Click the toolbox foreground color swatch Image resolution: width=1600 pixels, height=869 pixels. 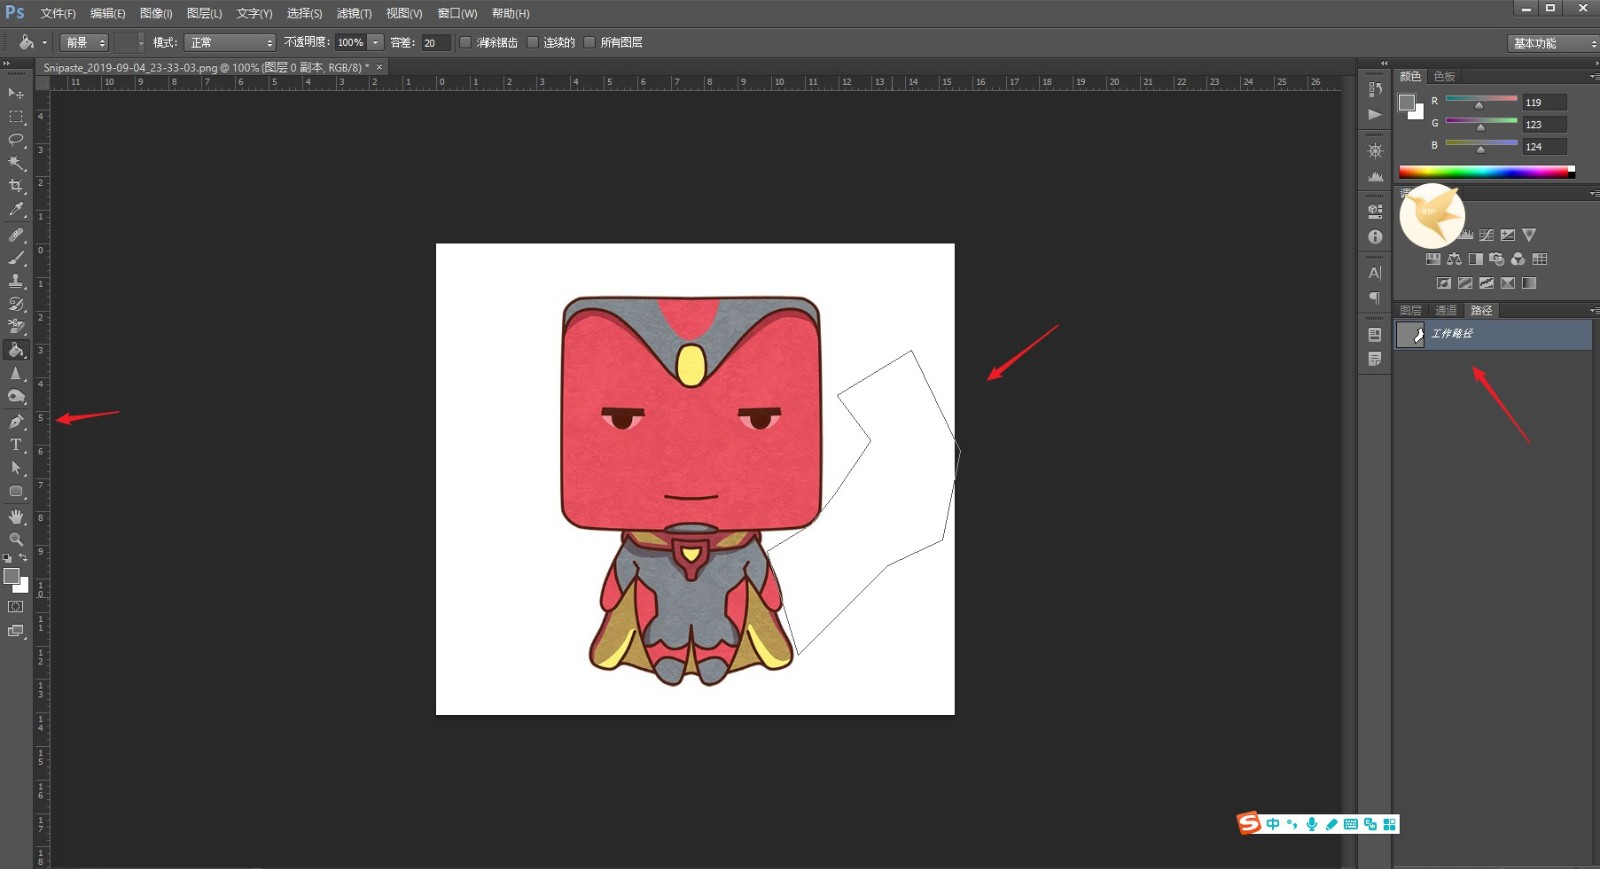point(11,576)
